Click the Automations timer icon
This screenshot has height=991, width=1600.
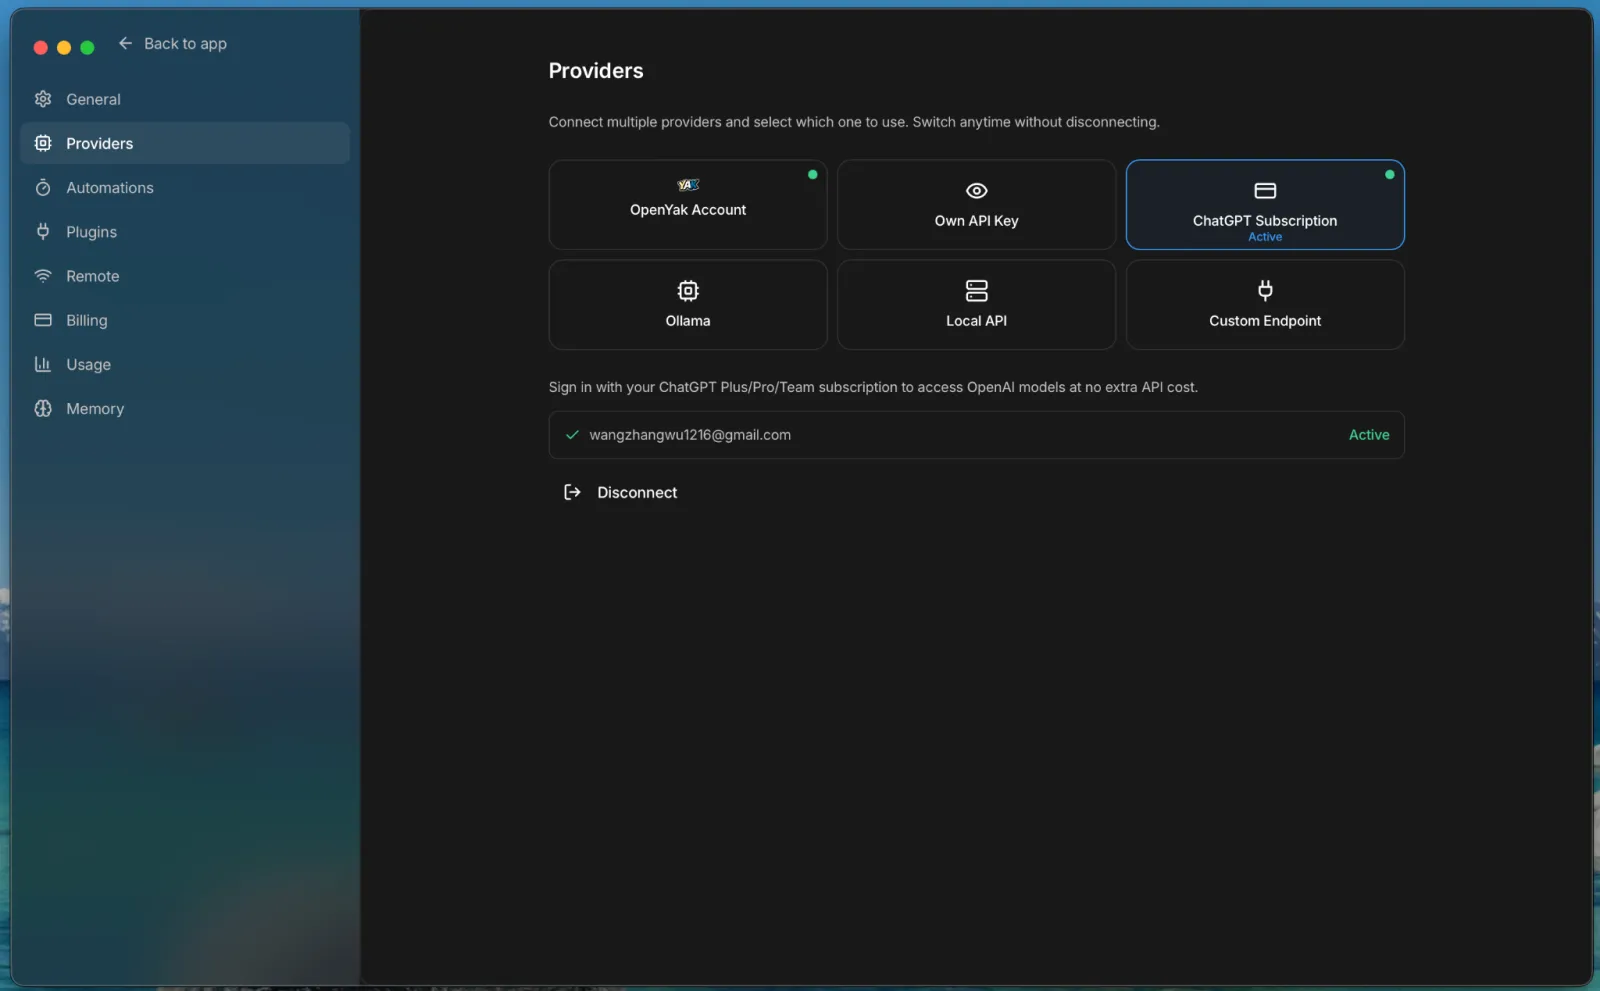[x=43, y=188]
